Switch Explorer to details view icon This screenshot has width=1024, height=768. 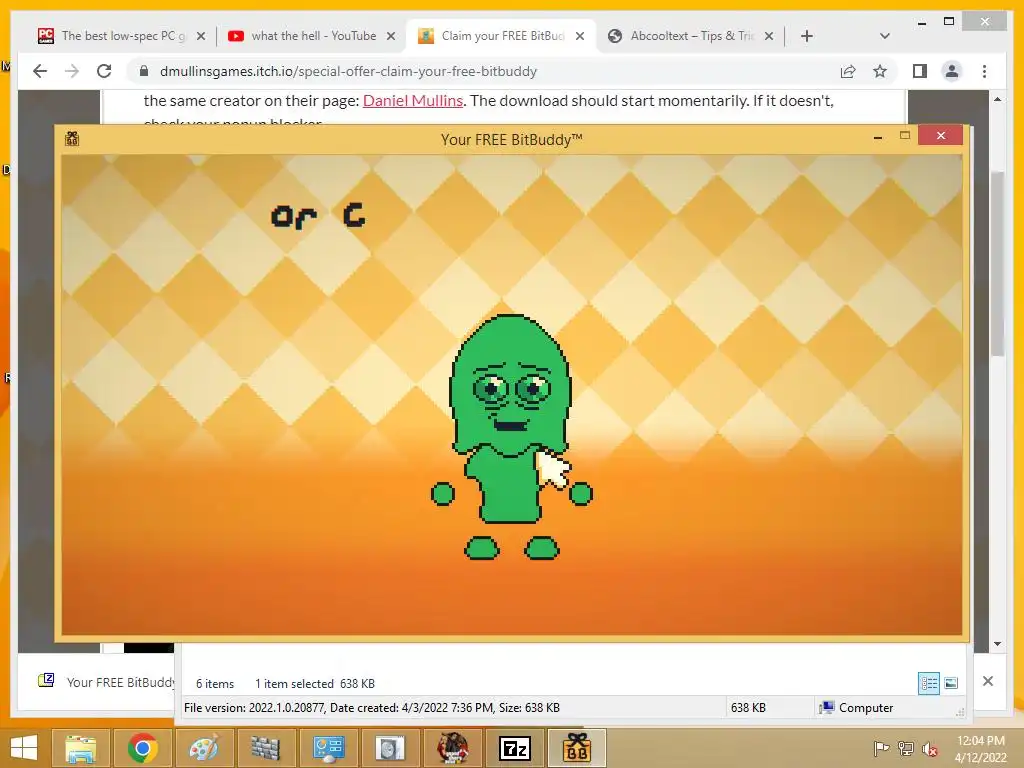click(929, 683)
